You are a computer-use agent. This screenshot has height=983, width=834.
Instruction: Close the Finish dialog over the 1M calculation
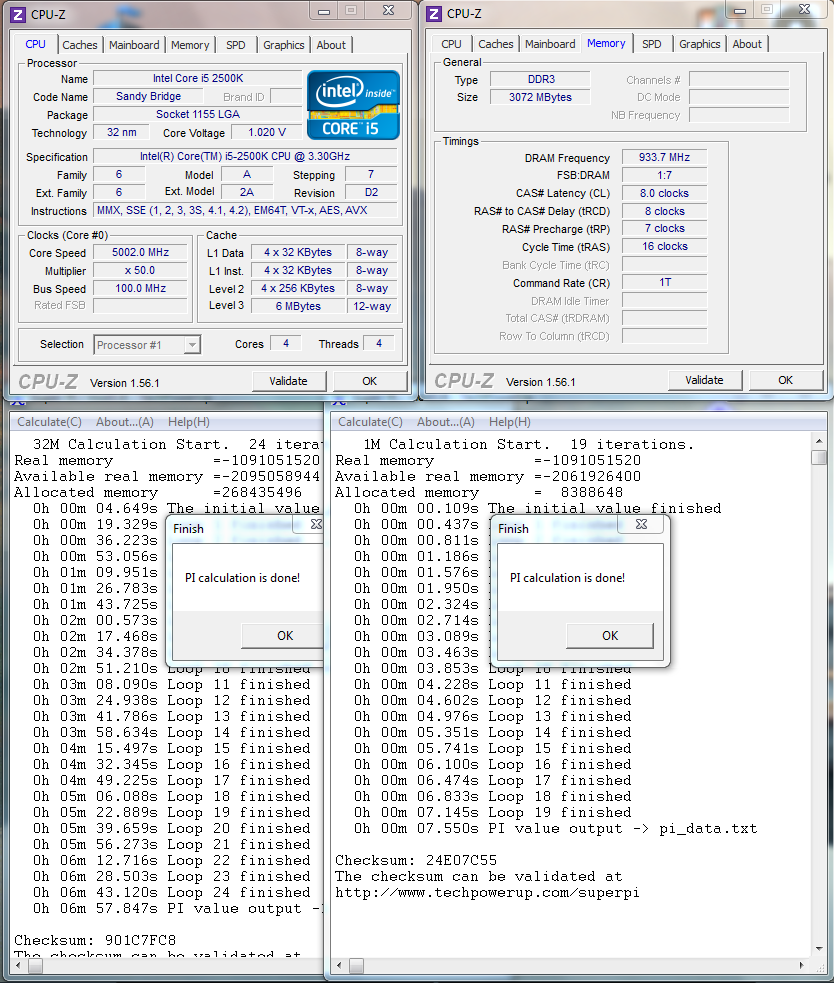641,524
